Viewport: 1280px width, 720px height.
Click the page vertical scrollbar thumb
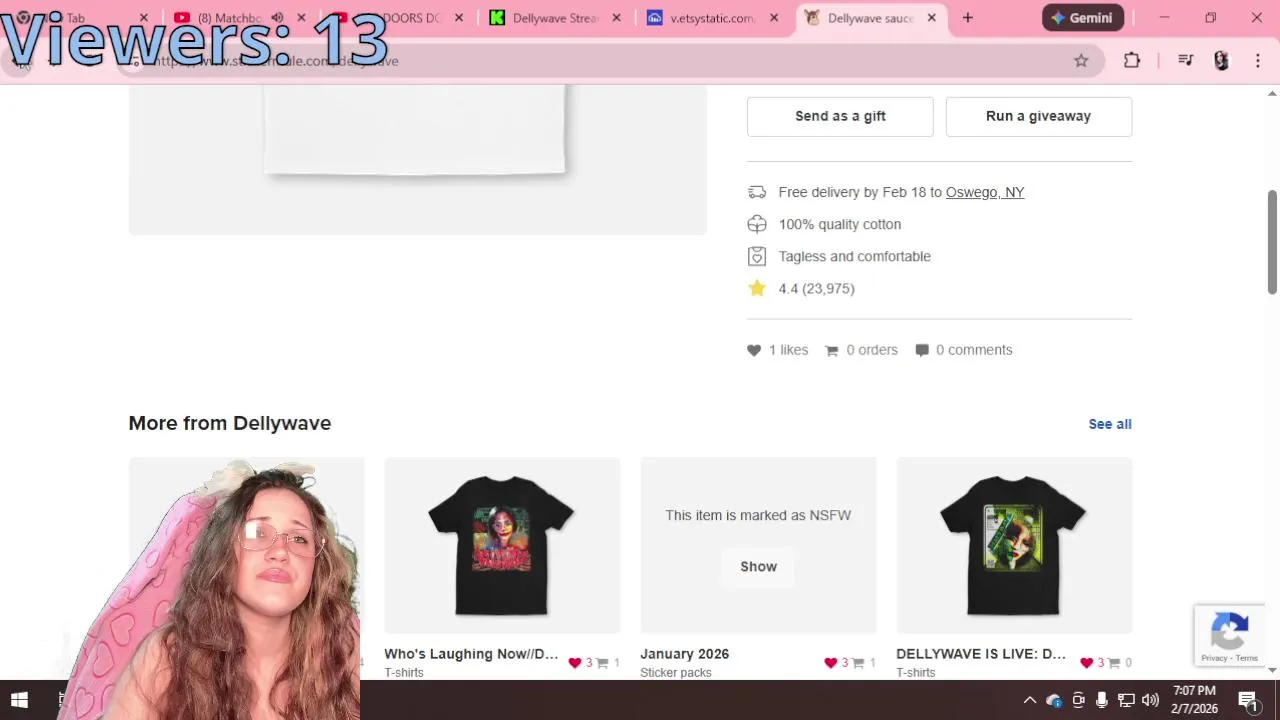(x=1272, y=242)
